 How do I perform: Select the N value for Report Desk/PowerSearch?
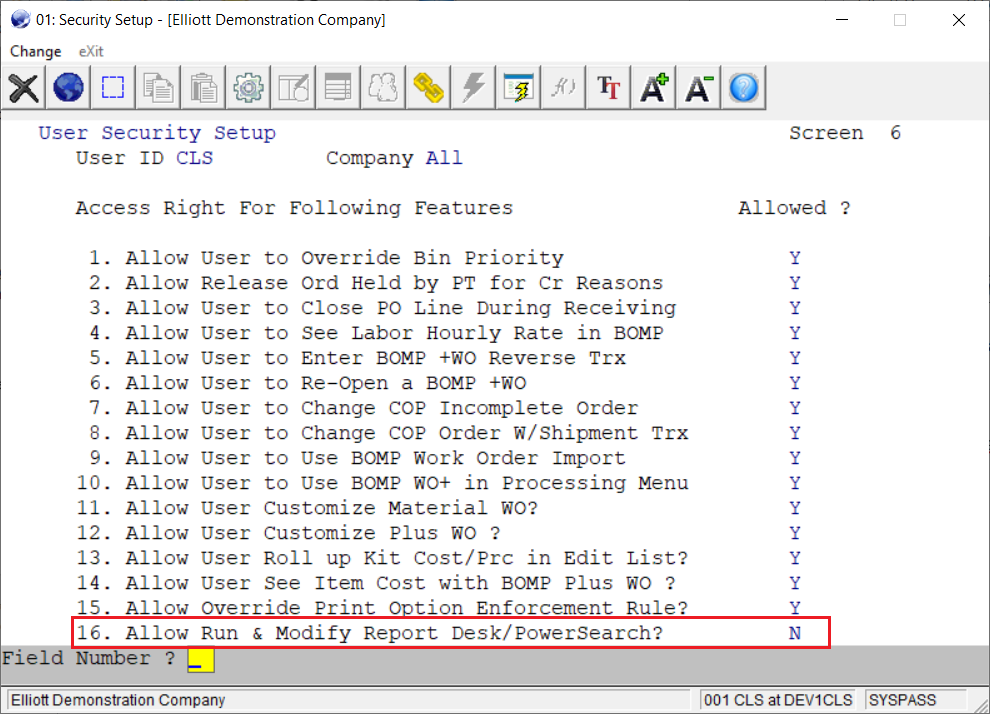click(x=795, y=633)
